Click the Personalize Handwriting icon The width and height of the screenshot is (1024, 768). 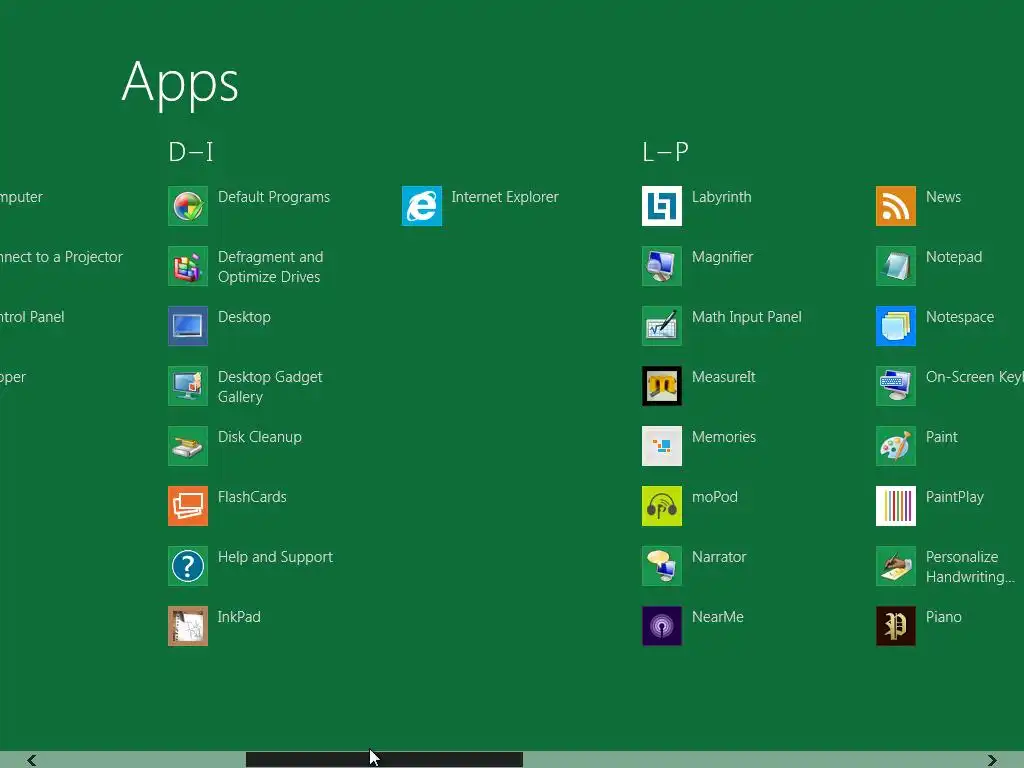[x=896, y=566]
